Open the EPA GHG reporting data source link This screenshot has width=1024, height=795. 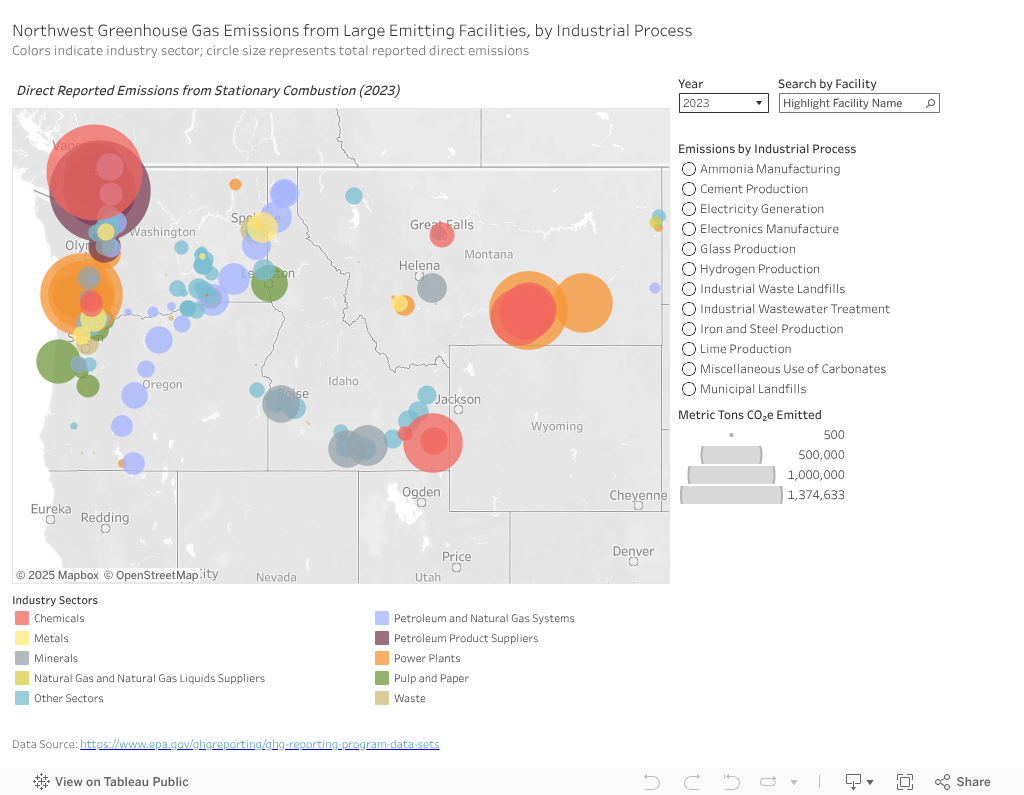[262, 744]
